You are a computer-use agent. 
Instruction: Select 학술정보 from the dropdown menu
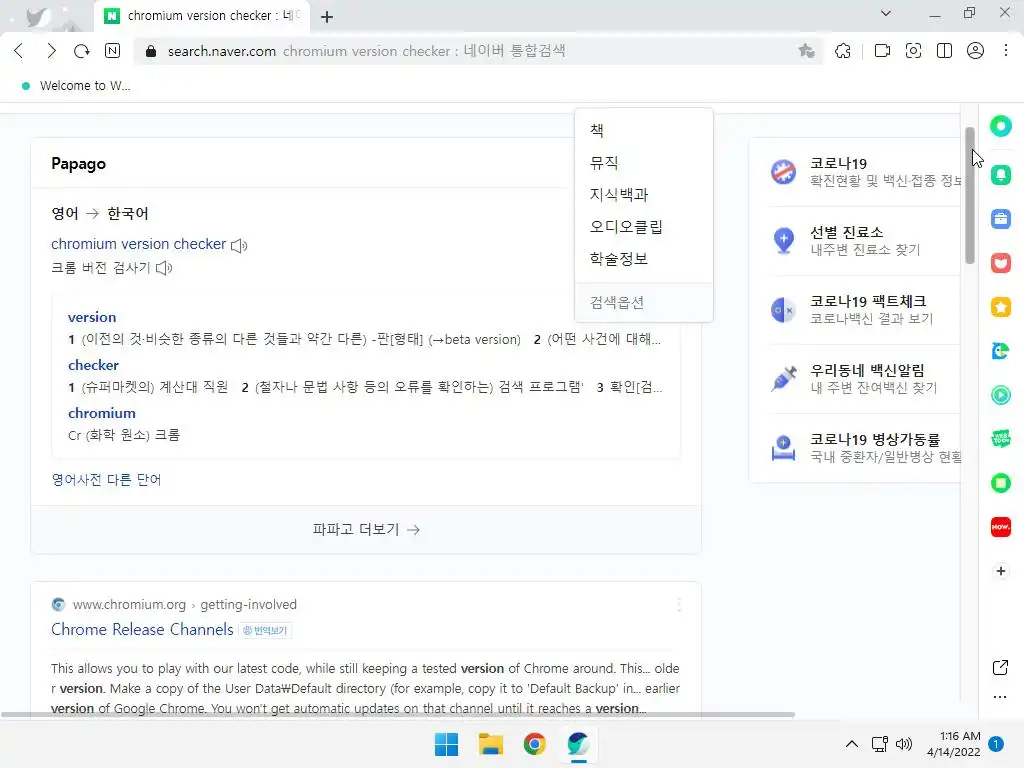643,258
